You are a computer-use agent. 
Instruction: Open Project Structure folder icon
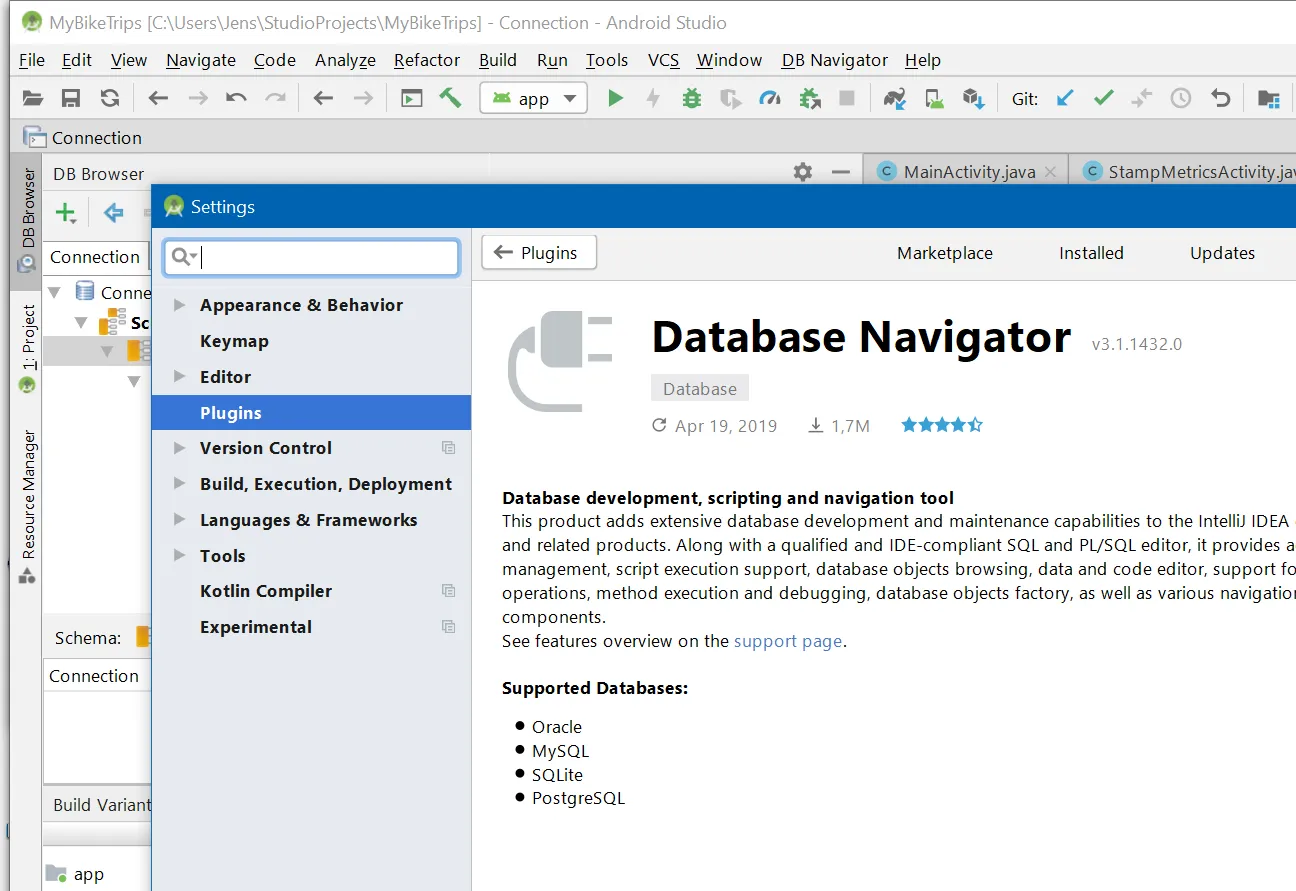(1269, 98)
